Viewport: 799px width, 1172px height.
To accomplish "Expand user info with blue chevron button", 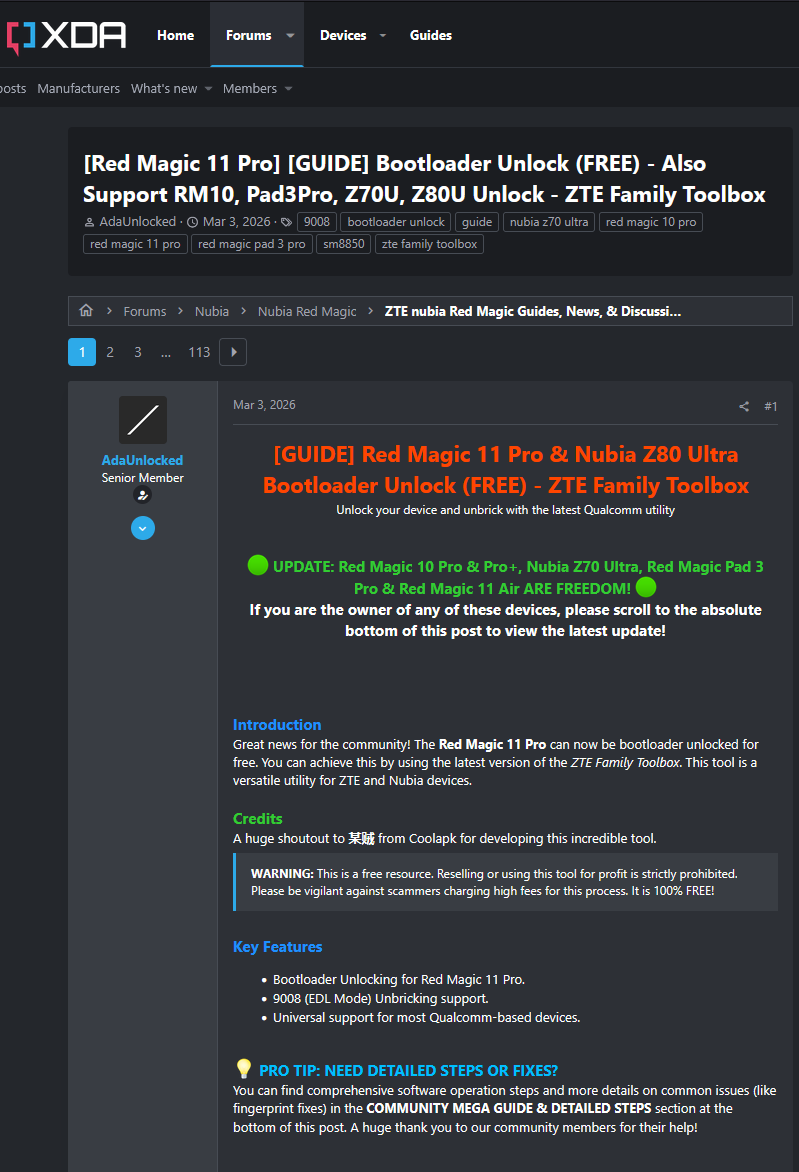I will click(x=143, y=528).
